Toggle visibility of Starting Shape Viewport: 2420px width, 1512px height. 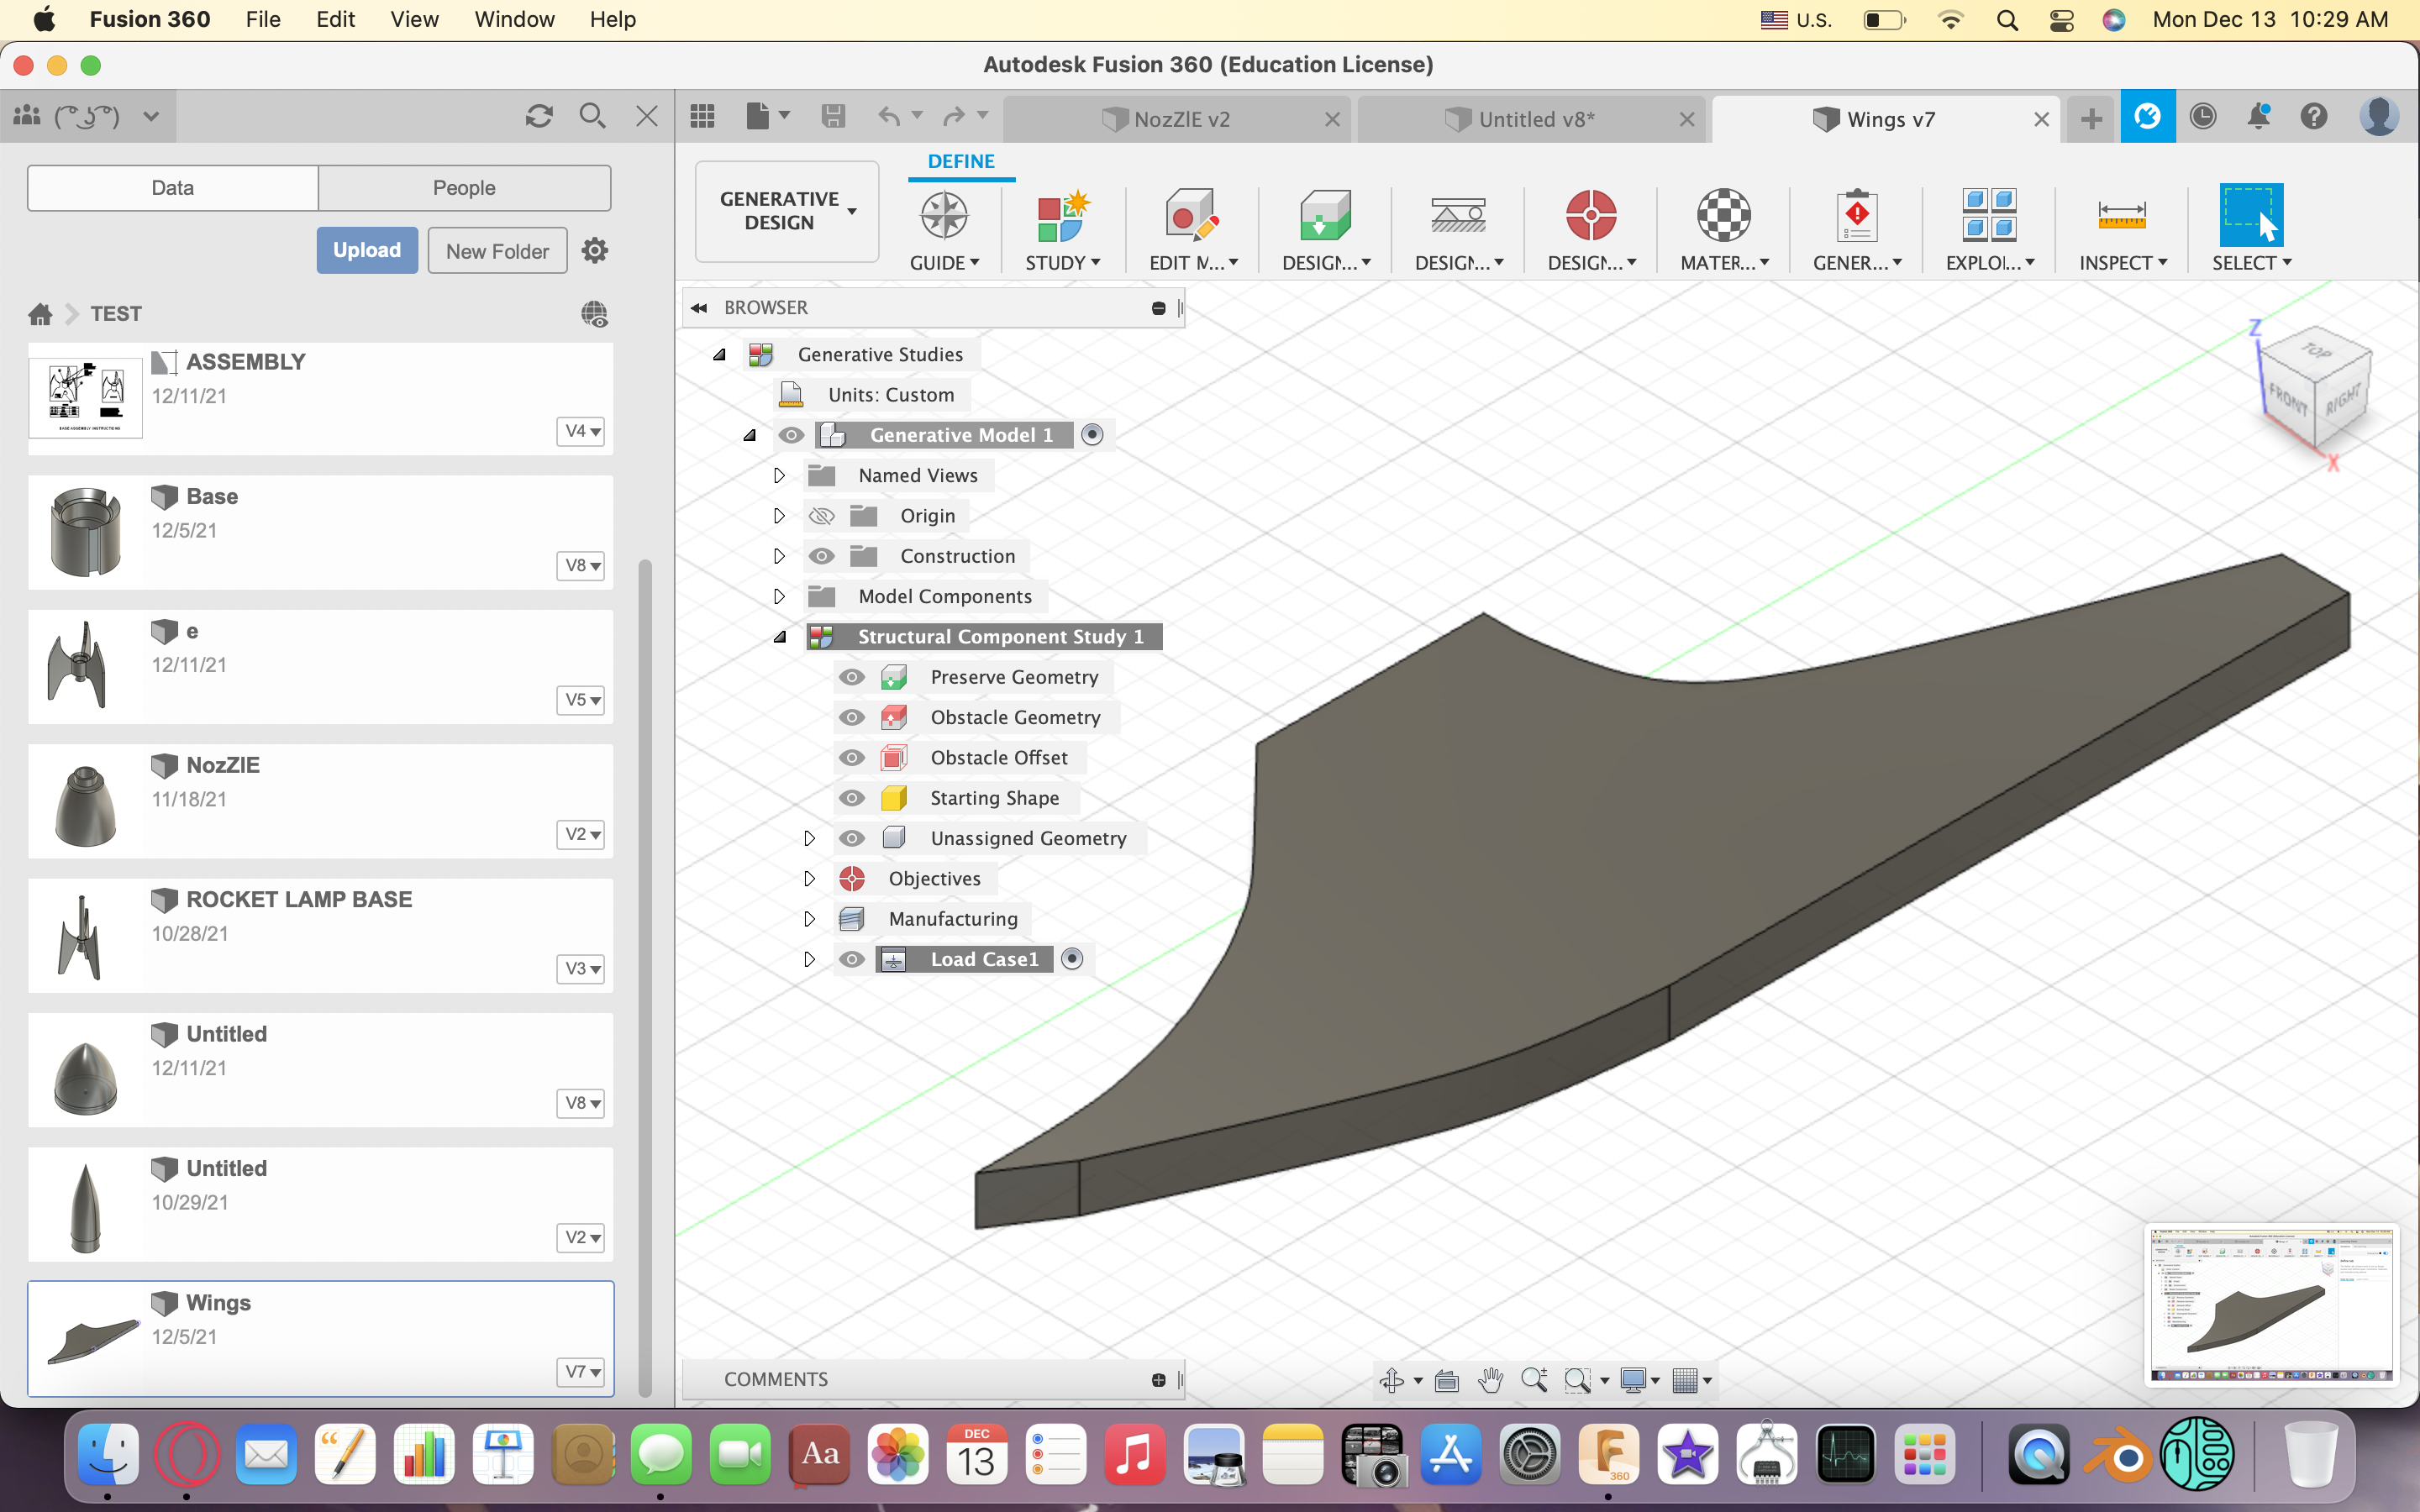click(852, 797)
